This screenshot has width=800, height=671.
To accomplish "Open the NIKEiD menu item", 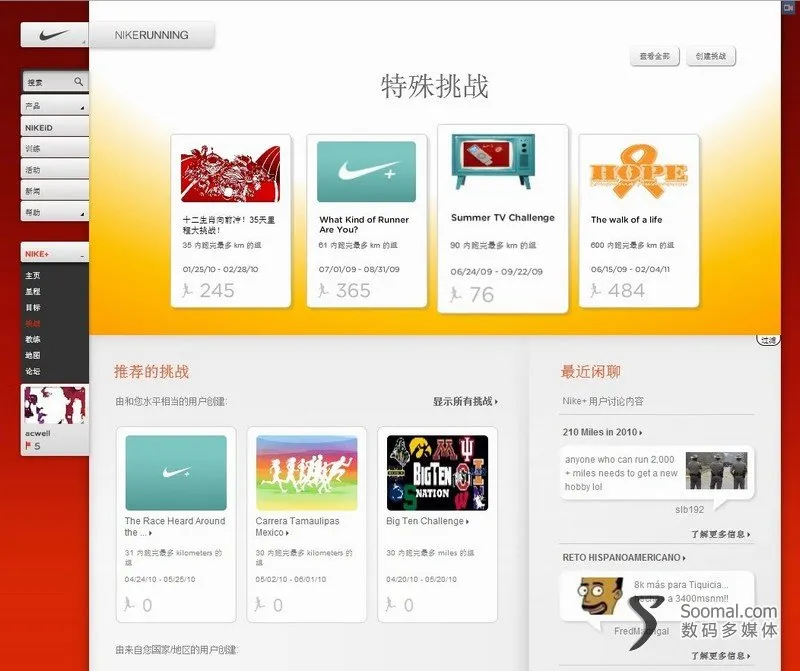I will tap(55, 128).
